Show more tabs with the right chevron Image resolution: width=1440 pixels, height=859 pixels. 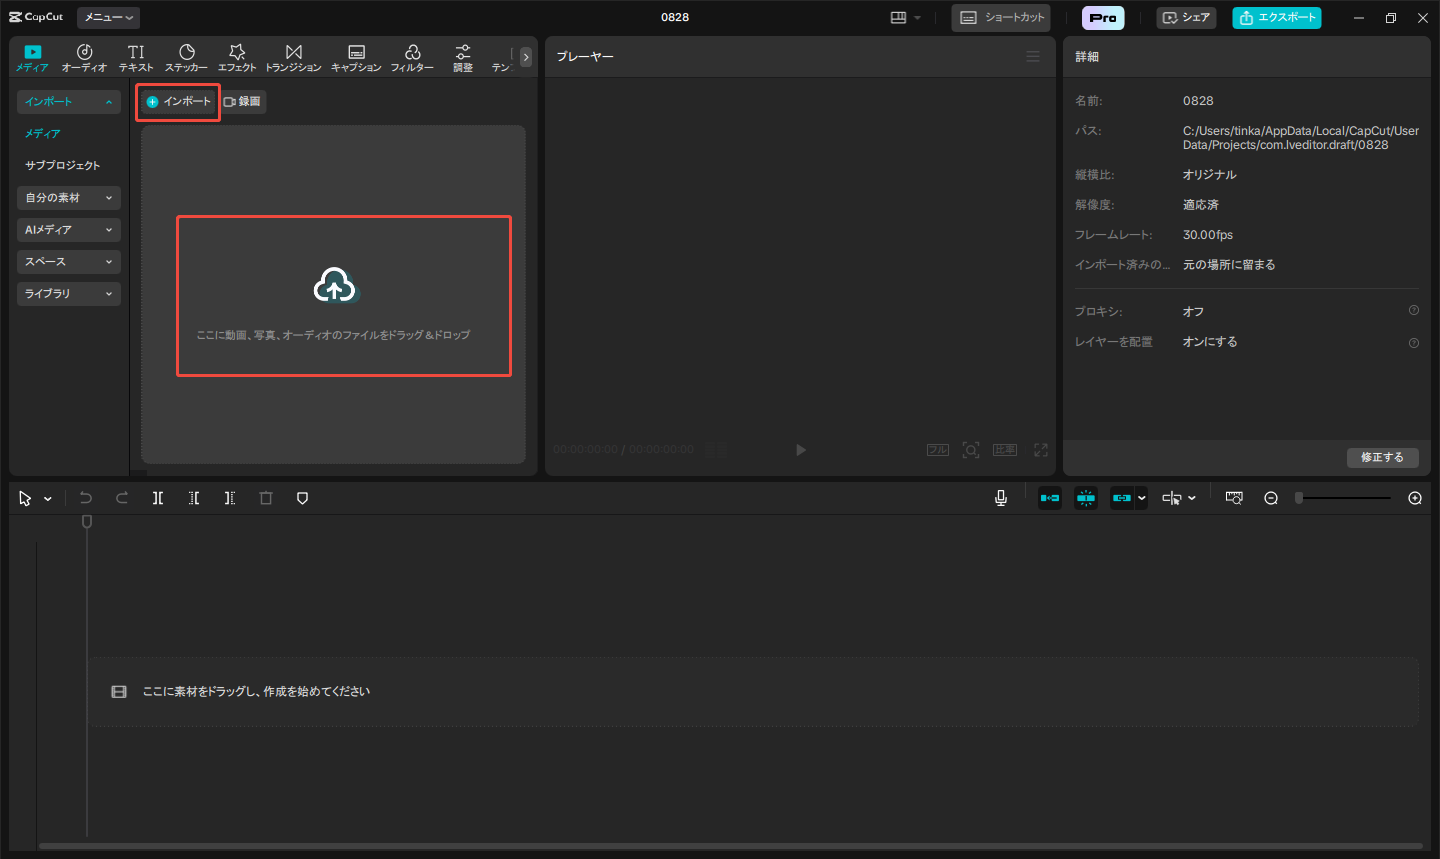pos(526,57)
